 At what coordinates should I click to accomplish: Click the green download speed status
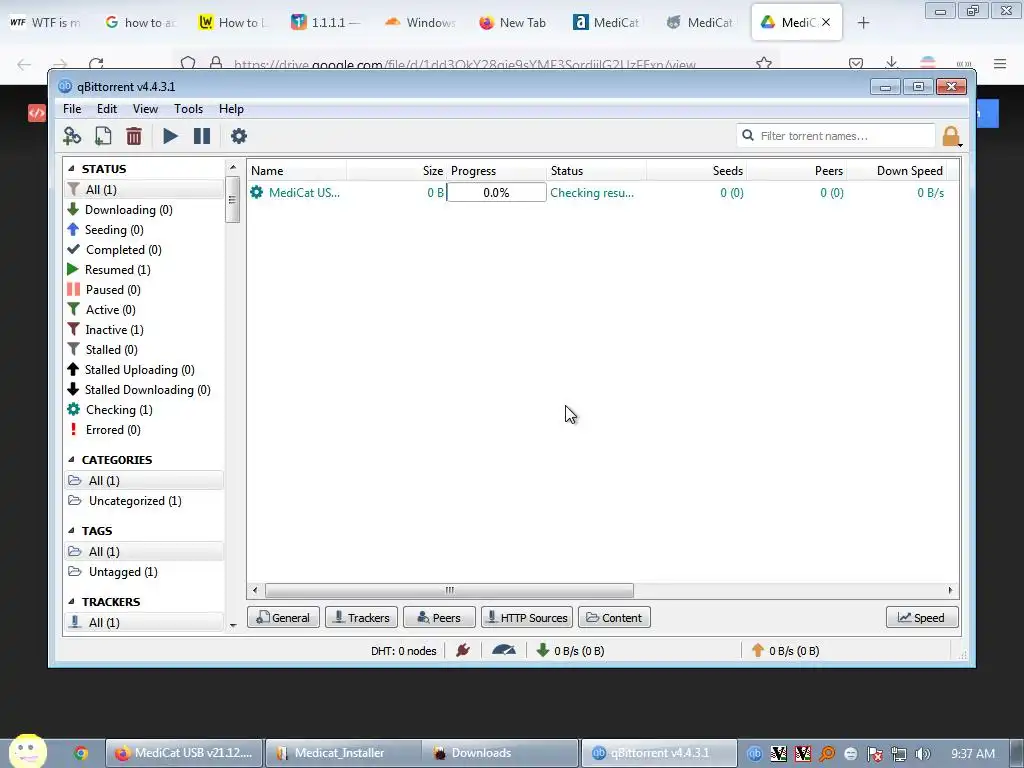570,650
